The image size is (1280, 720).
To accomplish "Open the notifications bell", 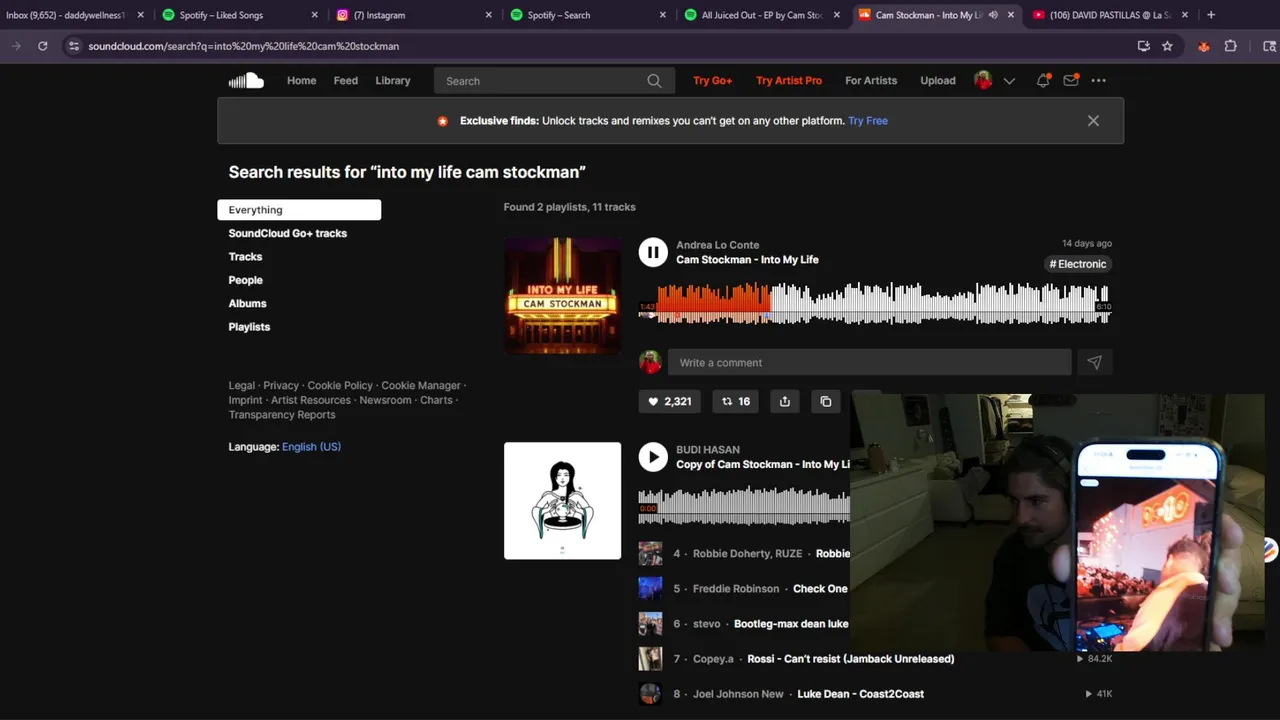I will 1043,81.
